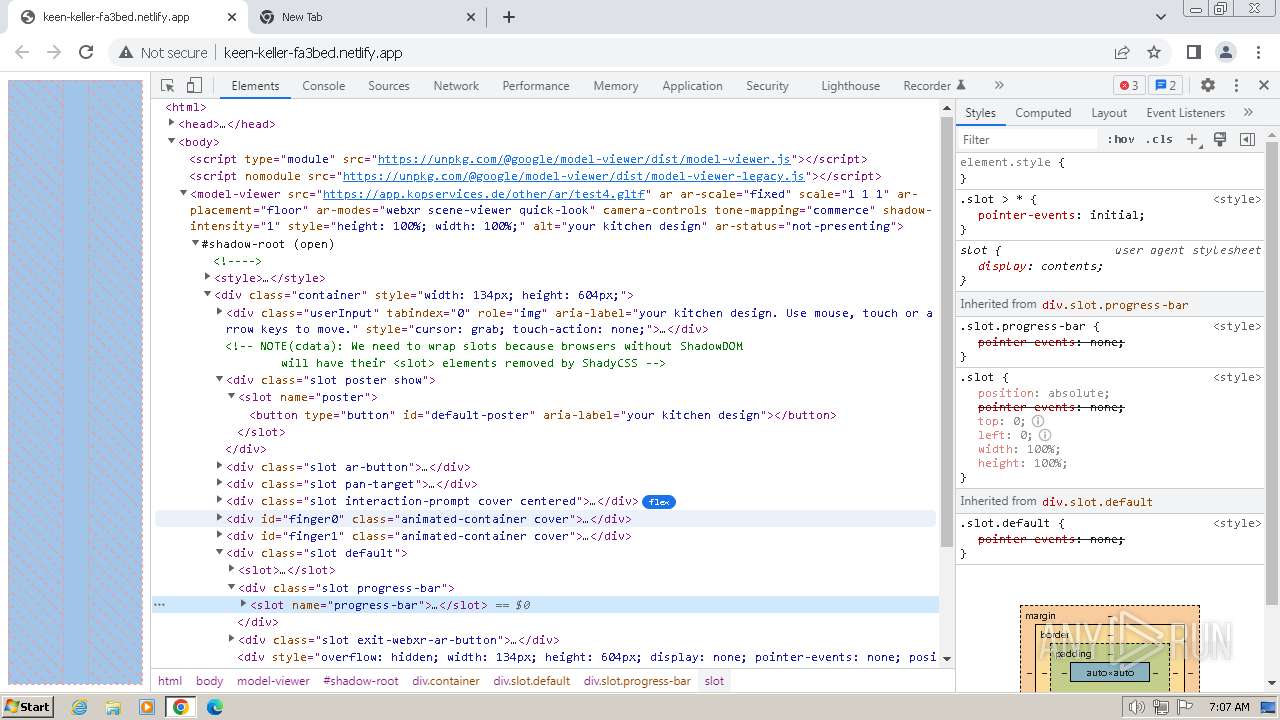
Task: Open the Event Listeners tab
Action: (1185, 113)
